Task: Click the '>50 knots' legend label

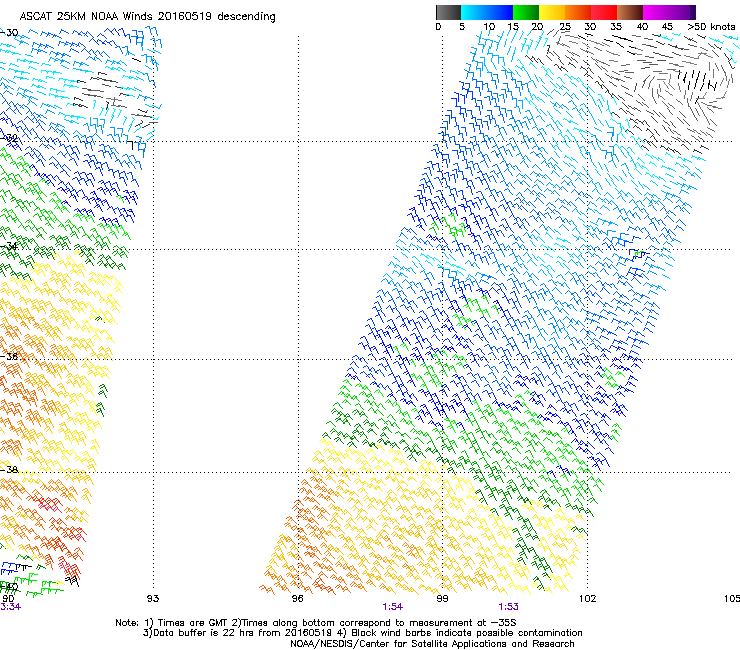Action: click(711, 27)
